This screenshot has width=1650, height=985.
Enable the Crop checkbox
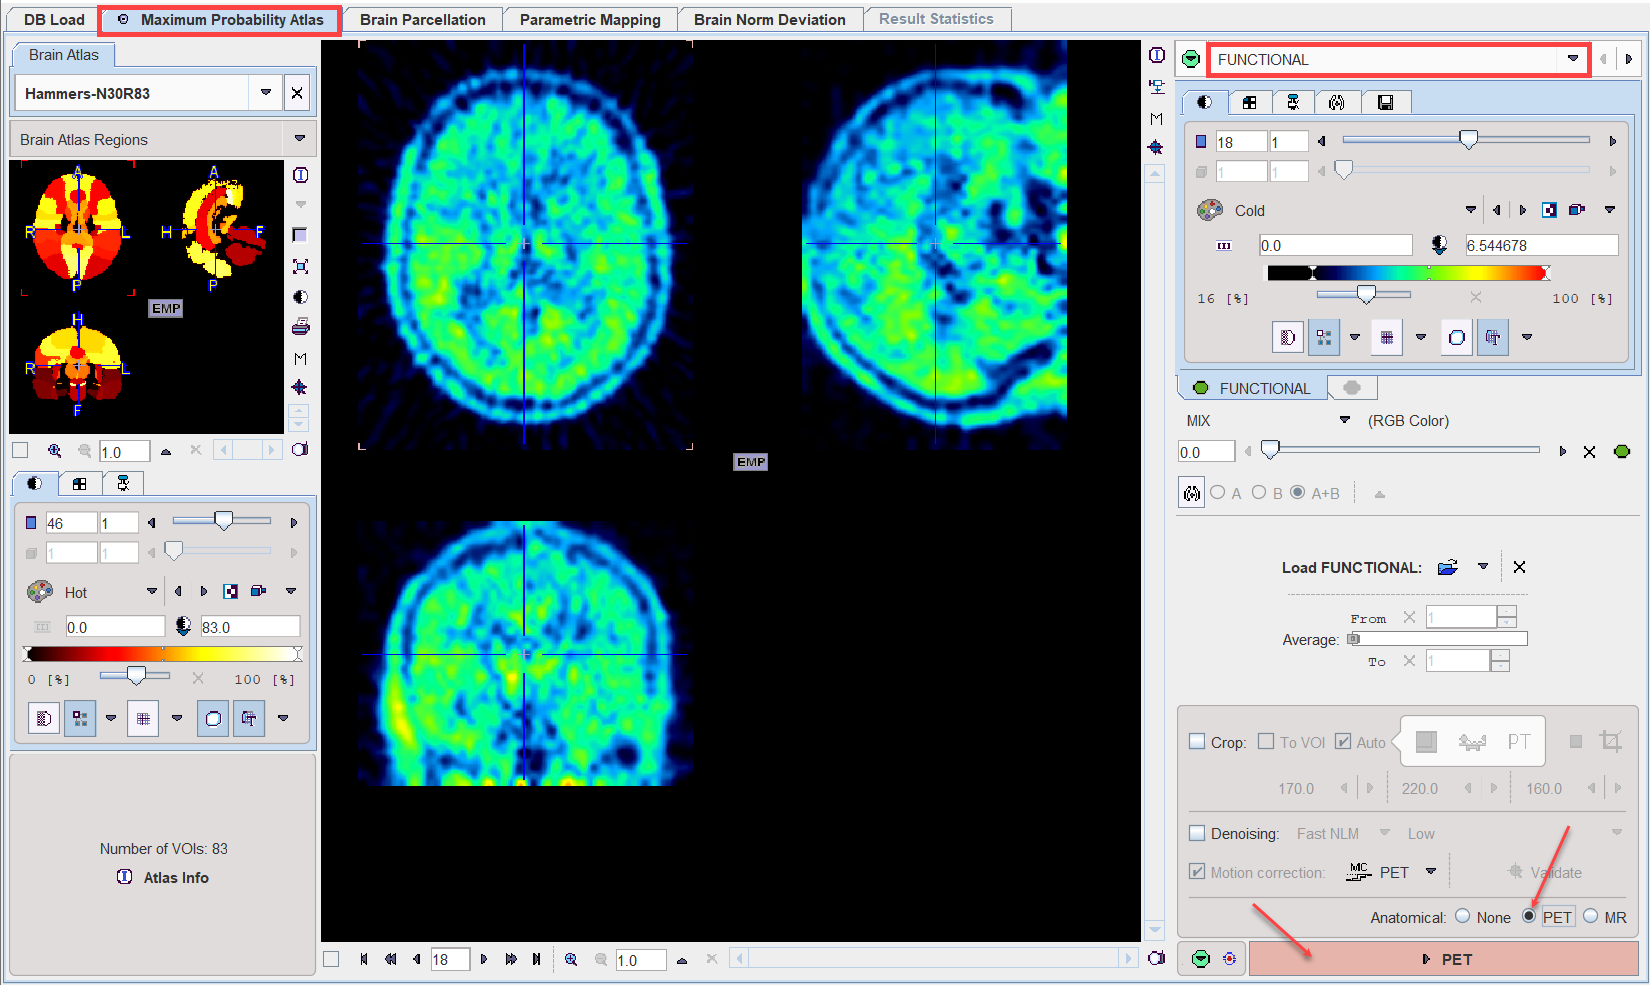pyautogui.click(x=1197, y=742)
